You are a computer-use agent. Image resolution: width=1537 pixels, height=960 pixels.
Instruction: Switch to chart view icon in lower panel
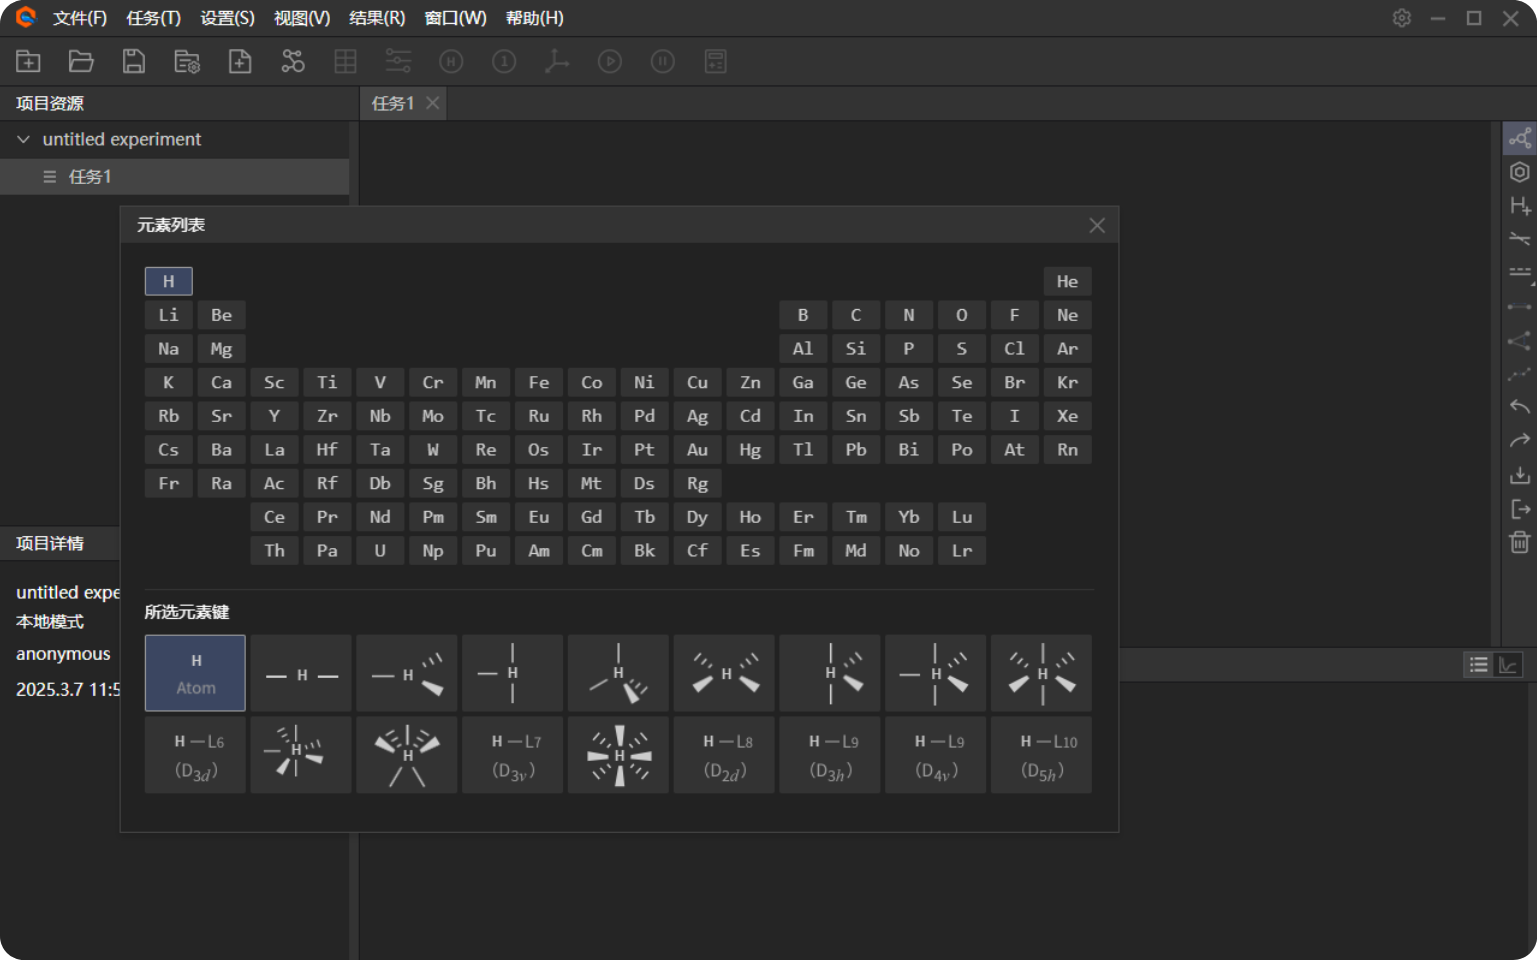pos(1508,665)
